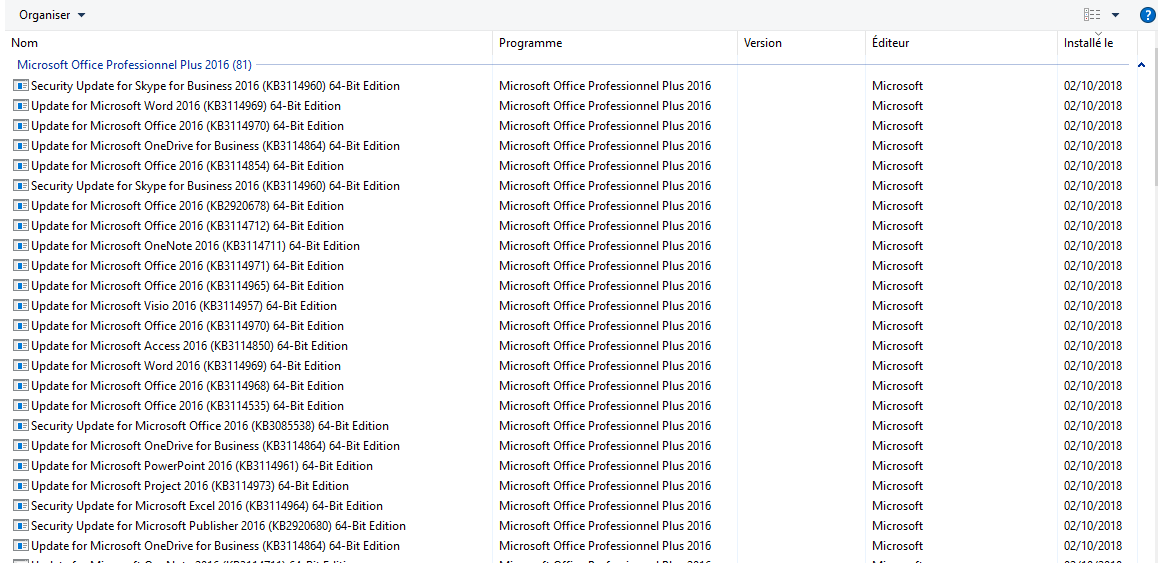Screen dimensions: 1158x563
Task: Click the icon of Office 2016 update KB3114854
Action: click(21, 166)
